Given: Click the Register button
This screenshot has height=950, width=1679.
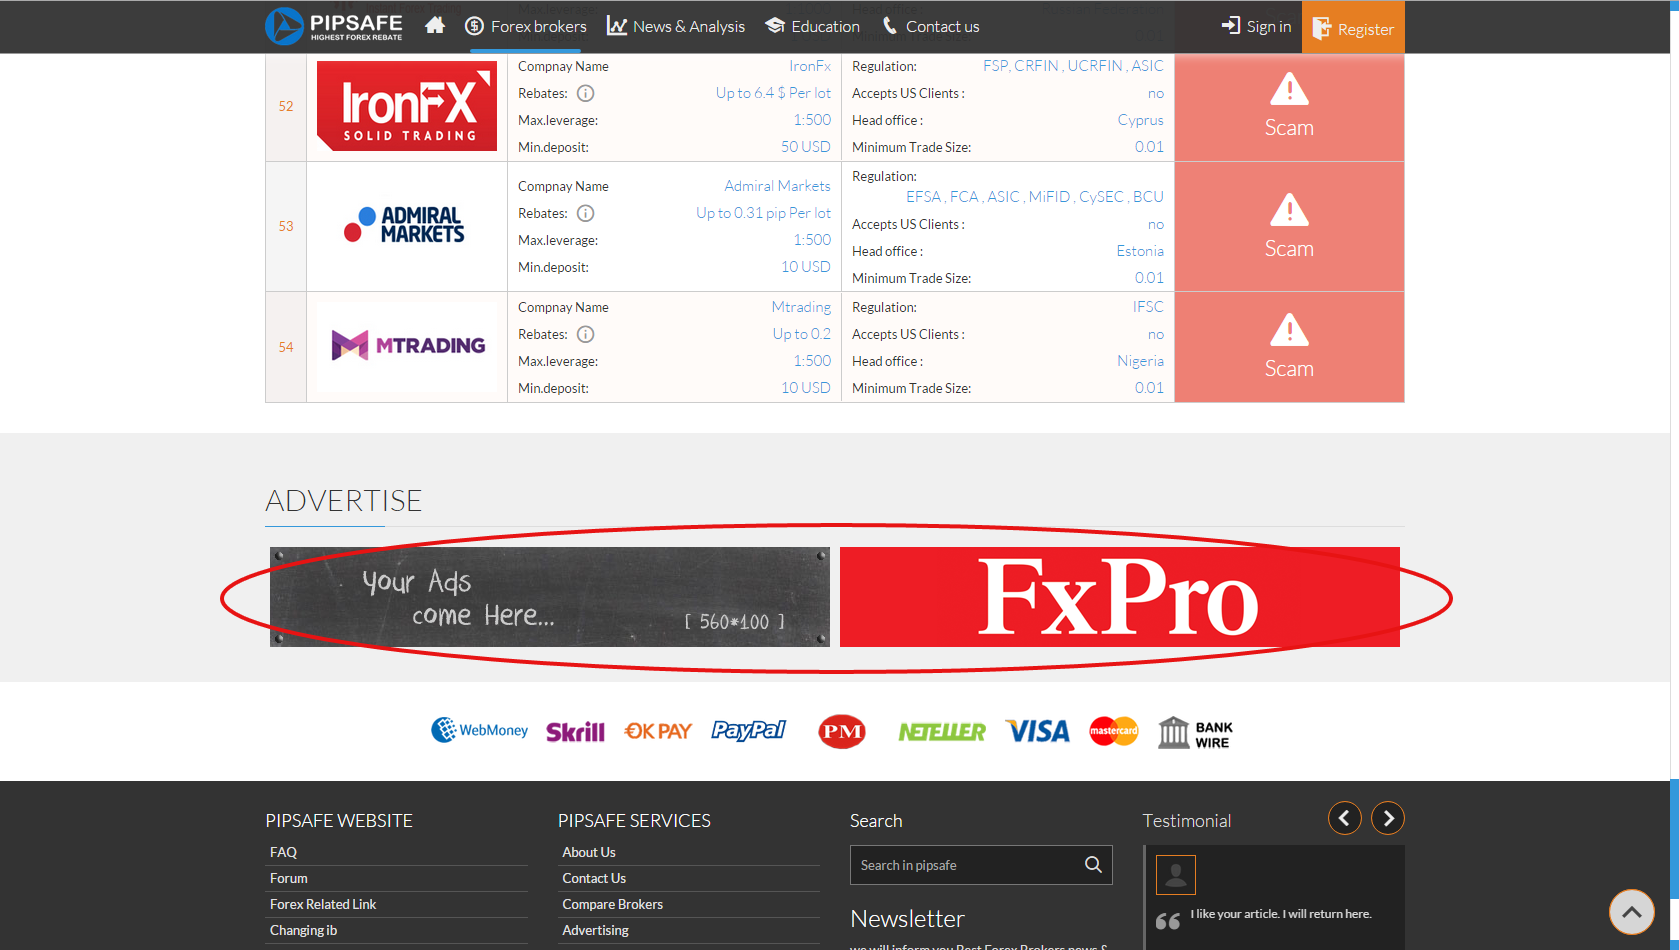Looking at the screenshot, I should [1353, 27].
